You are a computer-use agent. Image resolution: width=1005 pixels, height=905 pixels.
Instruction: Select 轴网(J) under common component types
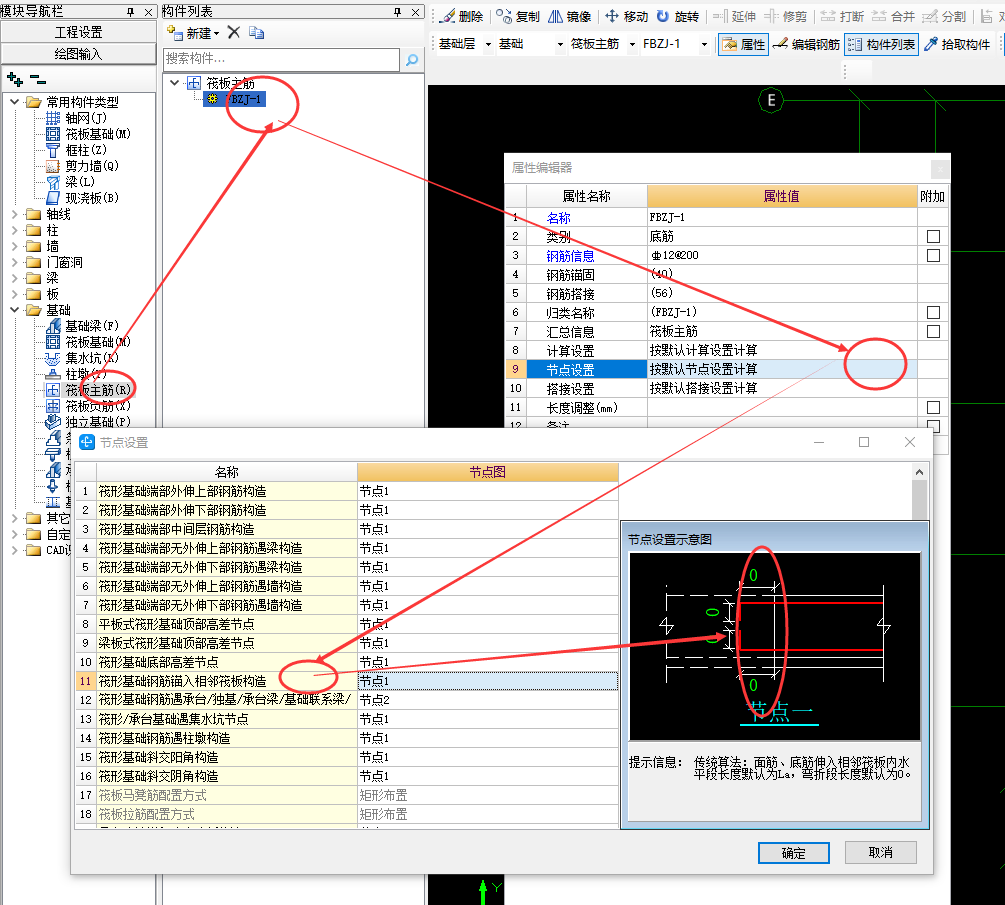[76, 118]
